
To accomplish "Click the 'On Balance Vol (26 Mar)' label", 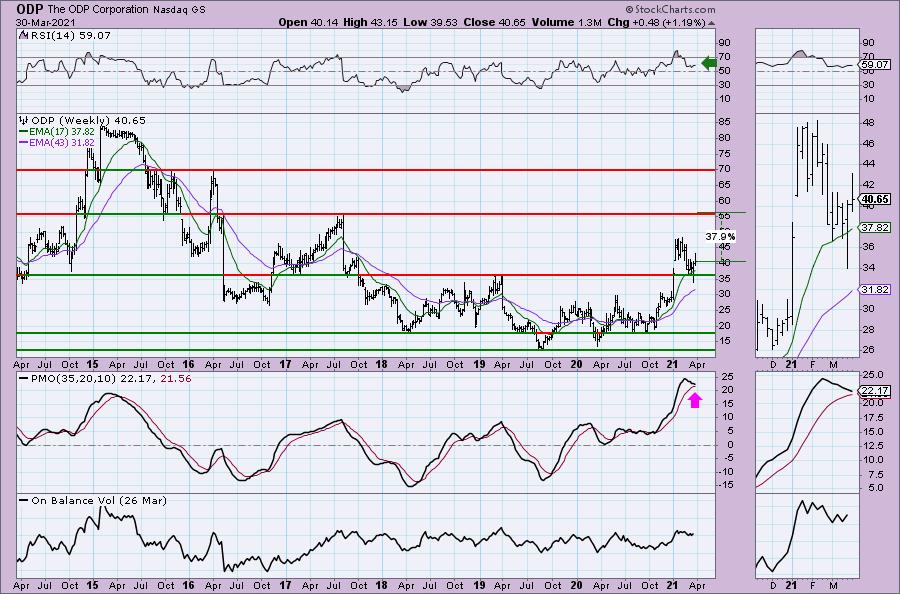I will pos(99,500).
